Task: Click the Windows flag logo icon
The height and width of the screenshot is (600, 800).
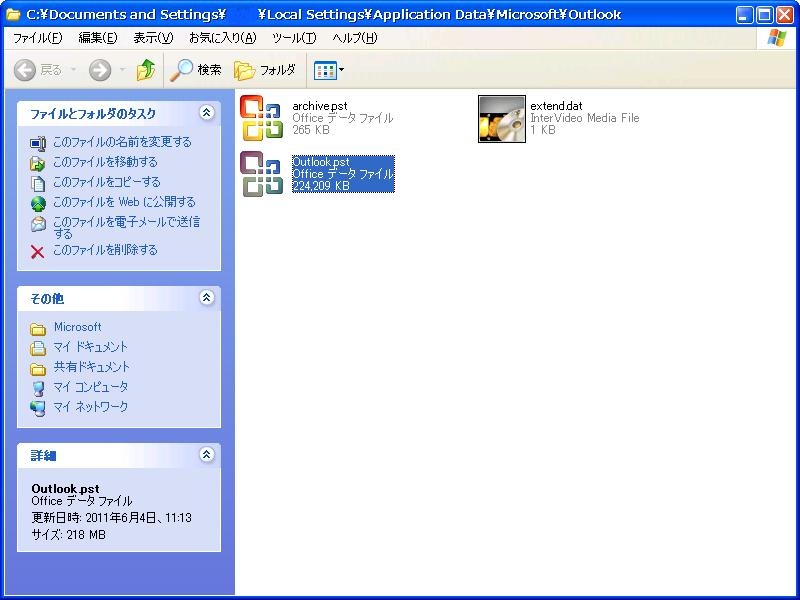Action: 777,38
